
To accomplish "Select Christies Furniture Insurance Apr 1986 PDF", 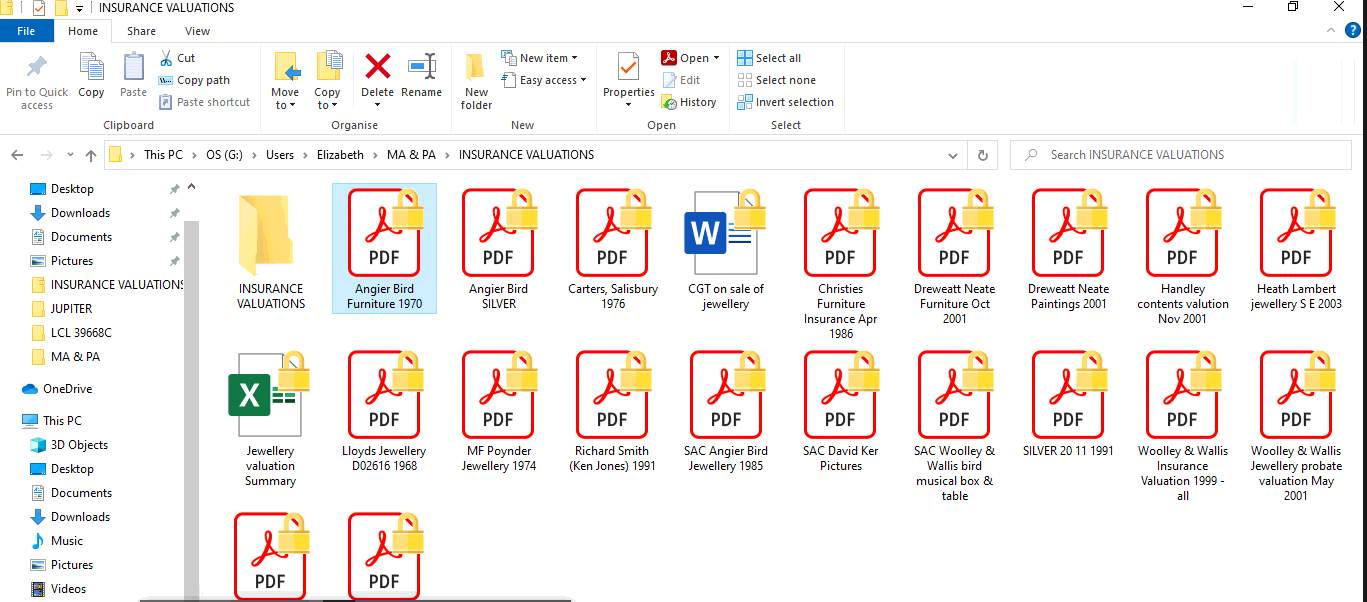I will point(840,264).
